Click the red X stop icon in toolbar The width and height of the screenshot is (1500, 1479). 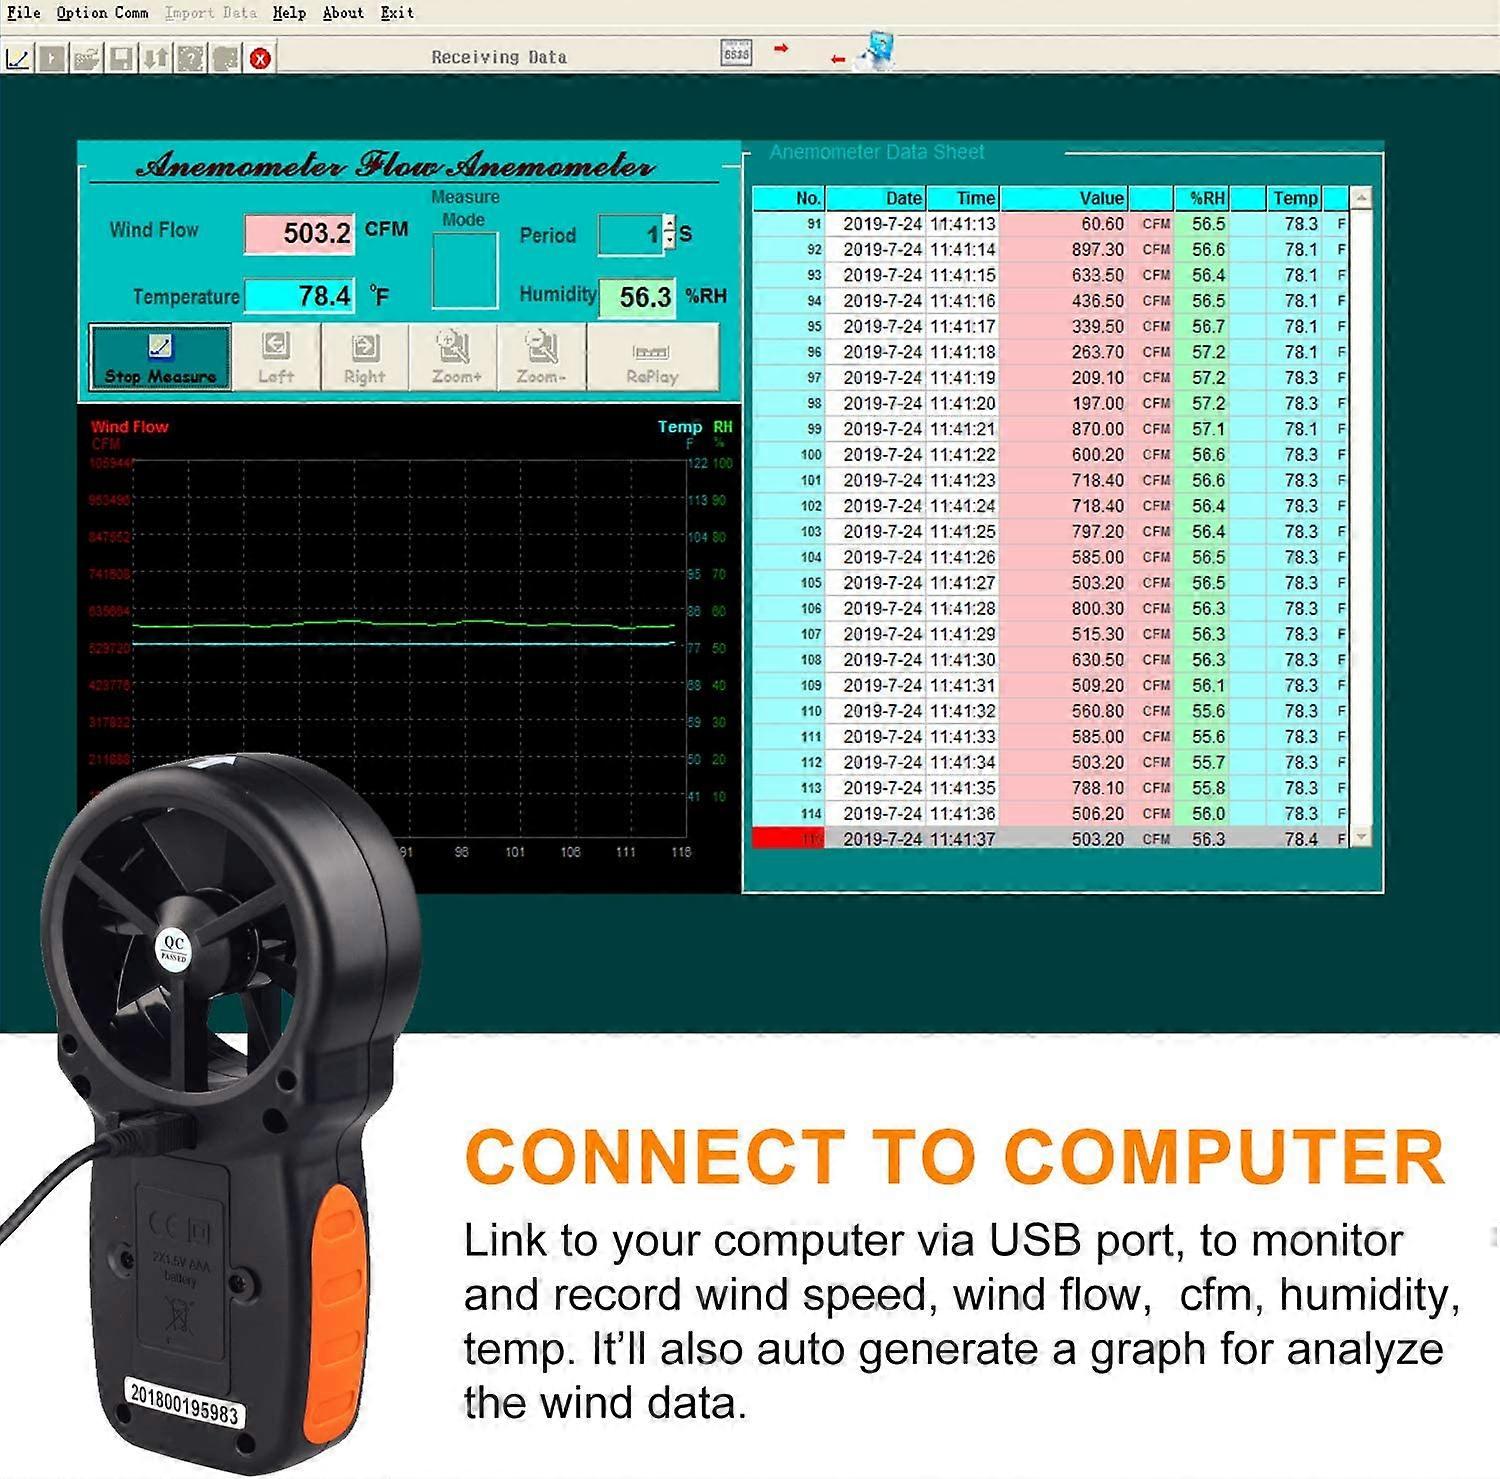click(260, 58)
